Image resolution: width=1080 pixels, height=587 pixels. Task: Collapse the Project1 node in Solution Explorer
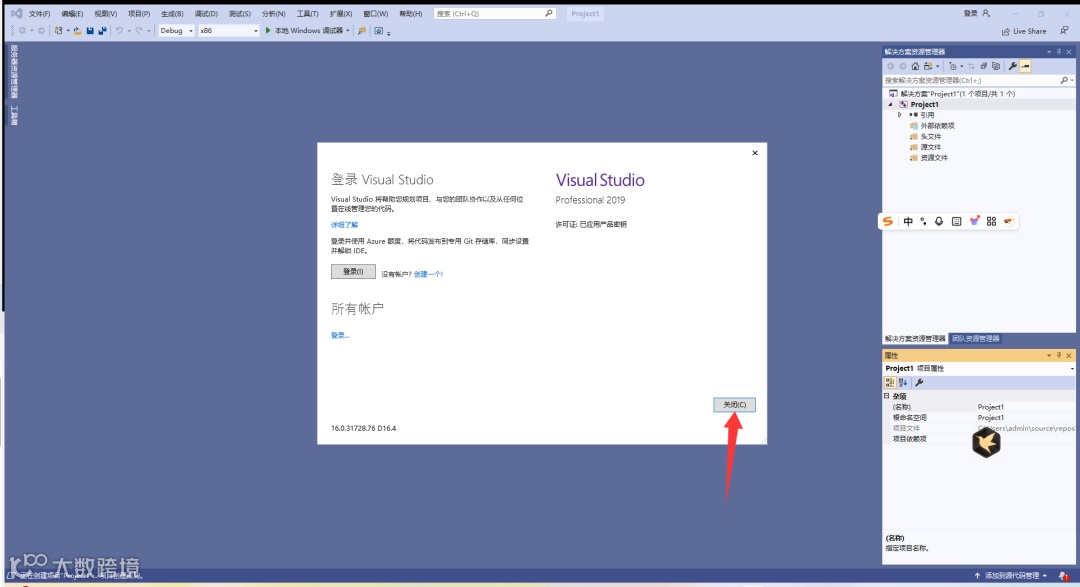coord(890,105)
